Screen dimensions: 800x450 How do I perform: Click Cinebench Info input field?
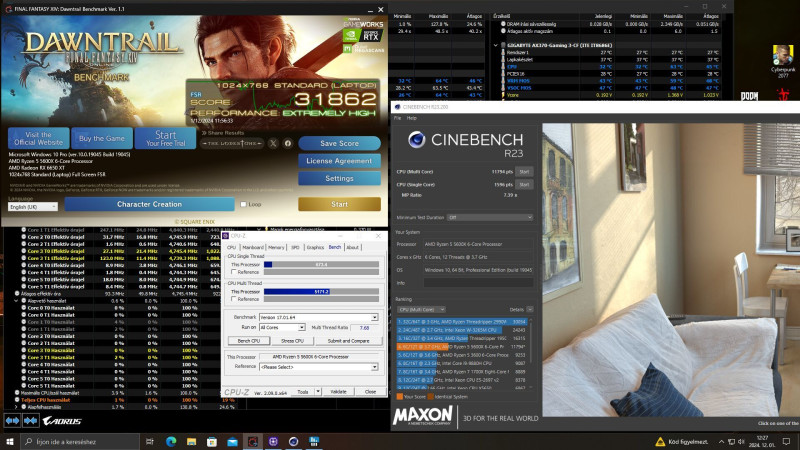point(479,283)
